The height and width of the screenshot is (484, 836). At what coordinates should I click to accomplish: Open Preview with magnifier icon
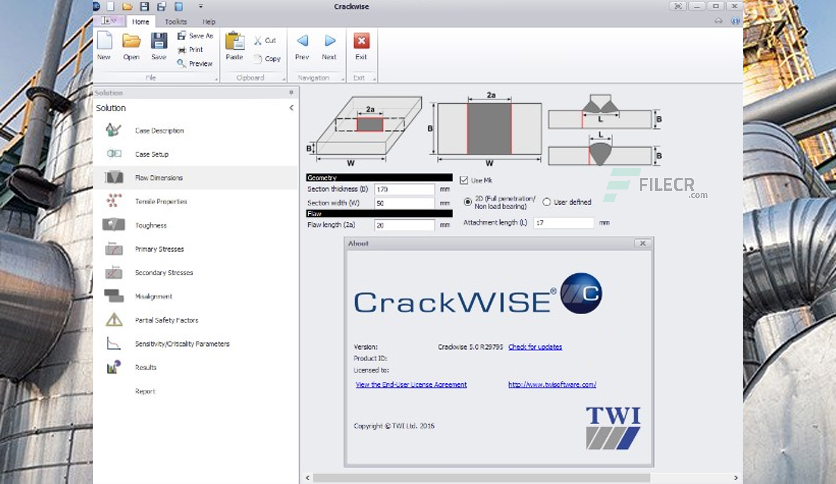195,63
